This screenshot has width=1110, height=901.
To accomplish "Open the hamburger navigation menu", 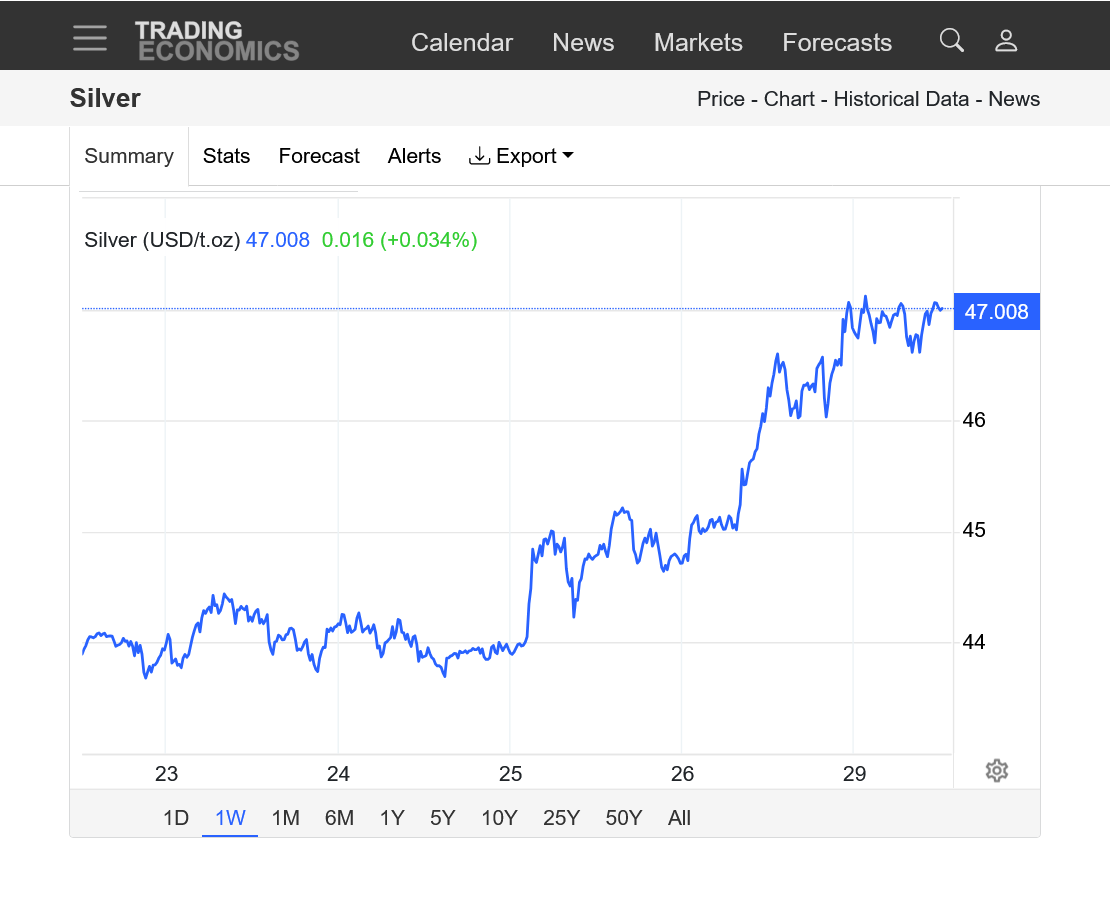I will (x=90, y=39).
